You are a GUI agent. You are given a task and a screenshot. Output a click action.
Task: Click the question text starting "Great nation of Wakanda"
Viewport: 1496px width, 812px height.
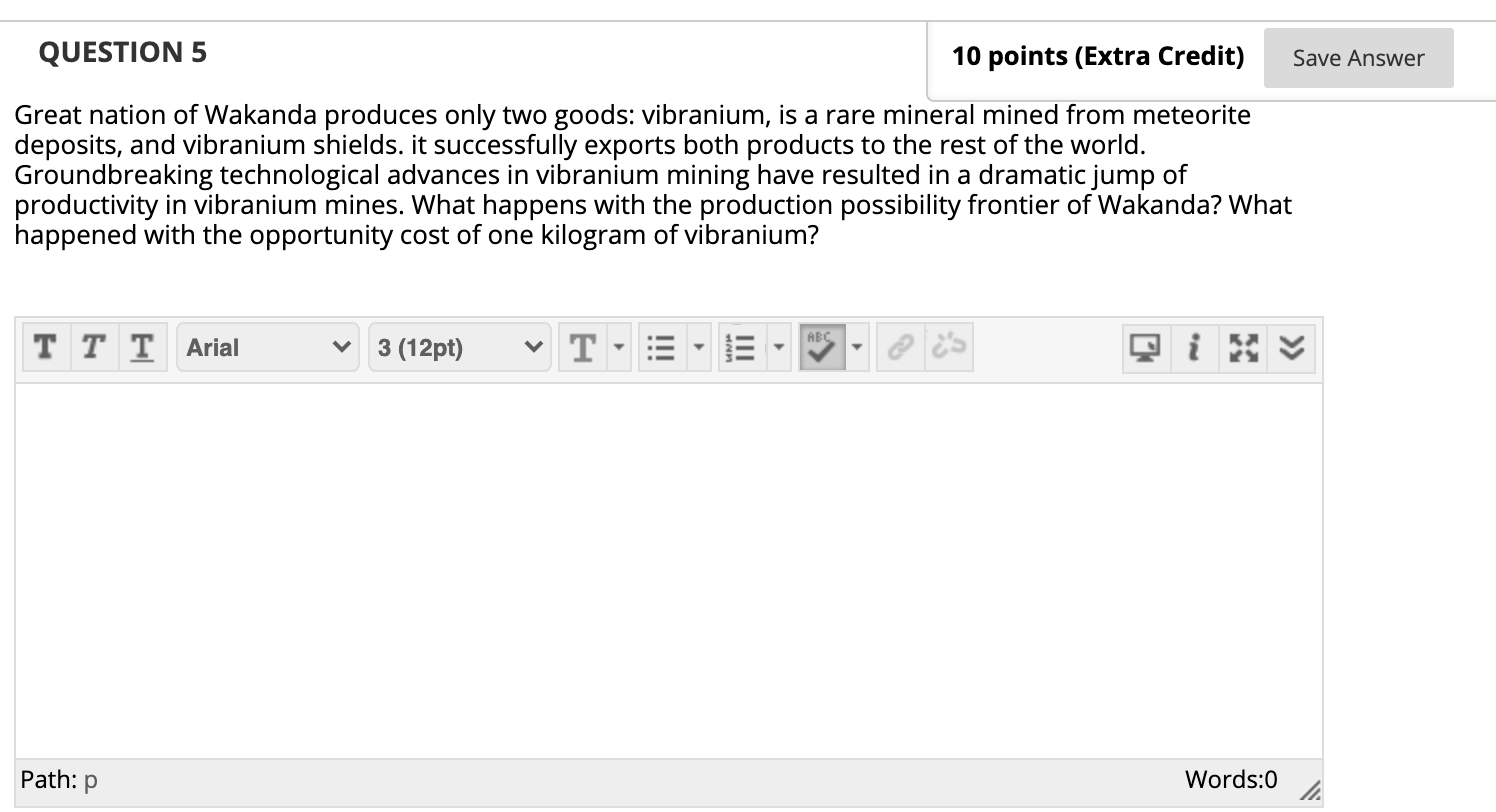coord(653,175)
